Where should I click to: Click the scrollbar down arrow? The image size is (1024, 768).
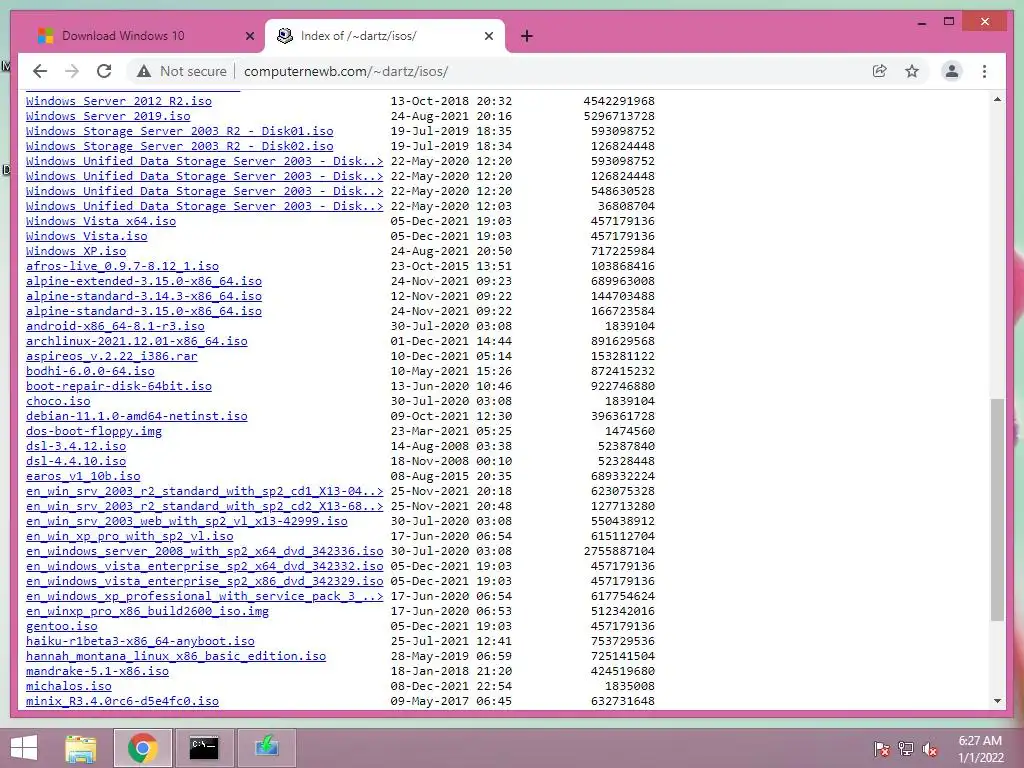[x=997, y=701]
